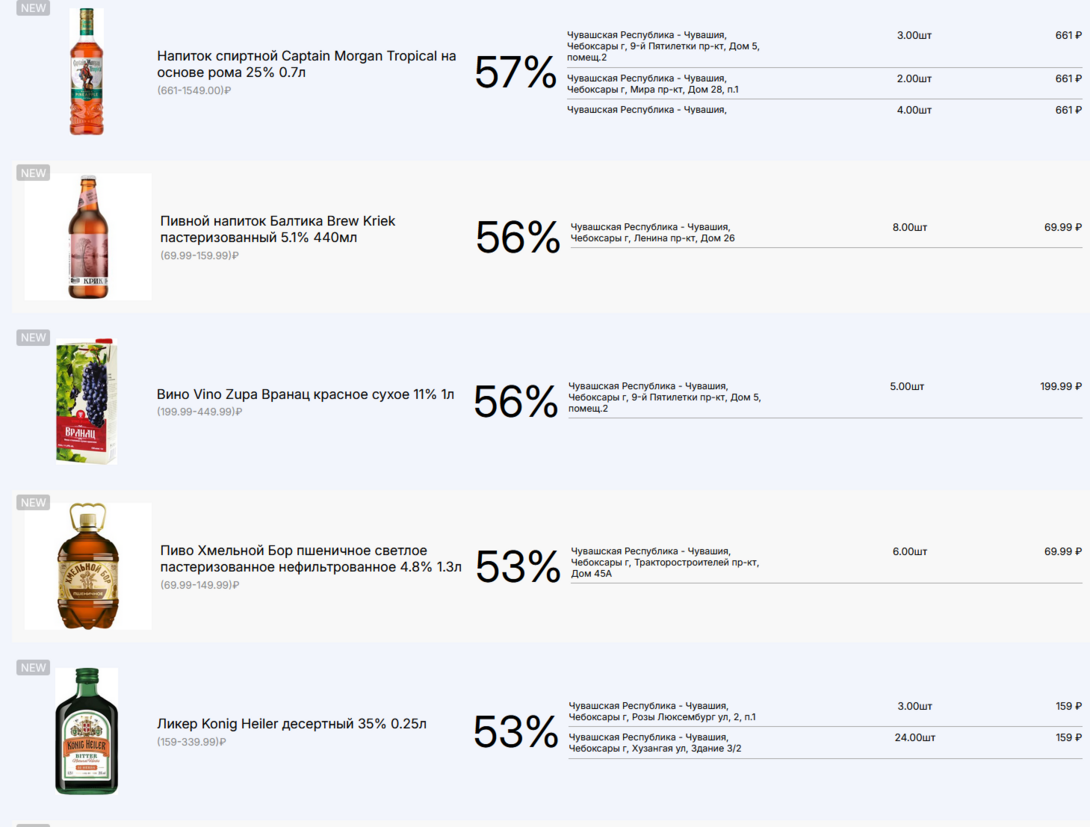Click the Ликер Konig Heiler десертный title
This screenshot has height=827, width=1090.
click(292, 723)
